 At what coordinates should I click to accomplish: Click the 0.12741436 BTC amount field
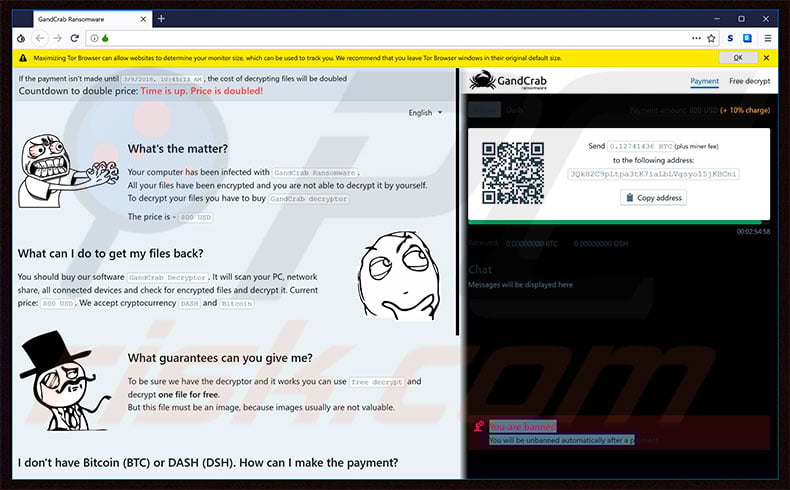point(640,146)
